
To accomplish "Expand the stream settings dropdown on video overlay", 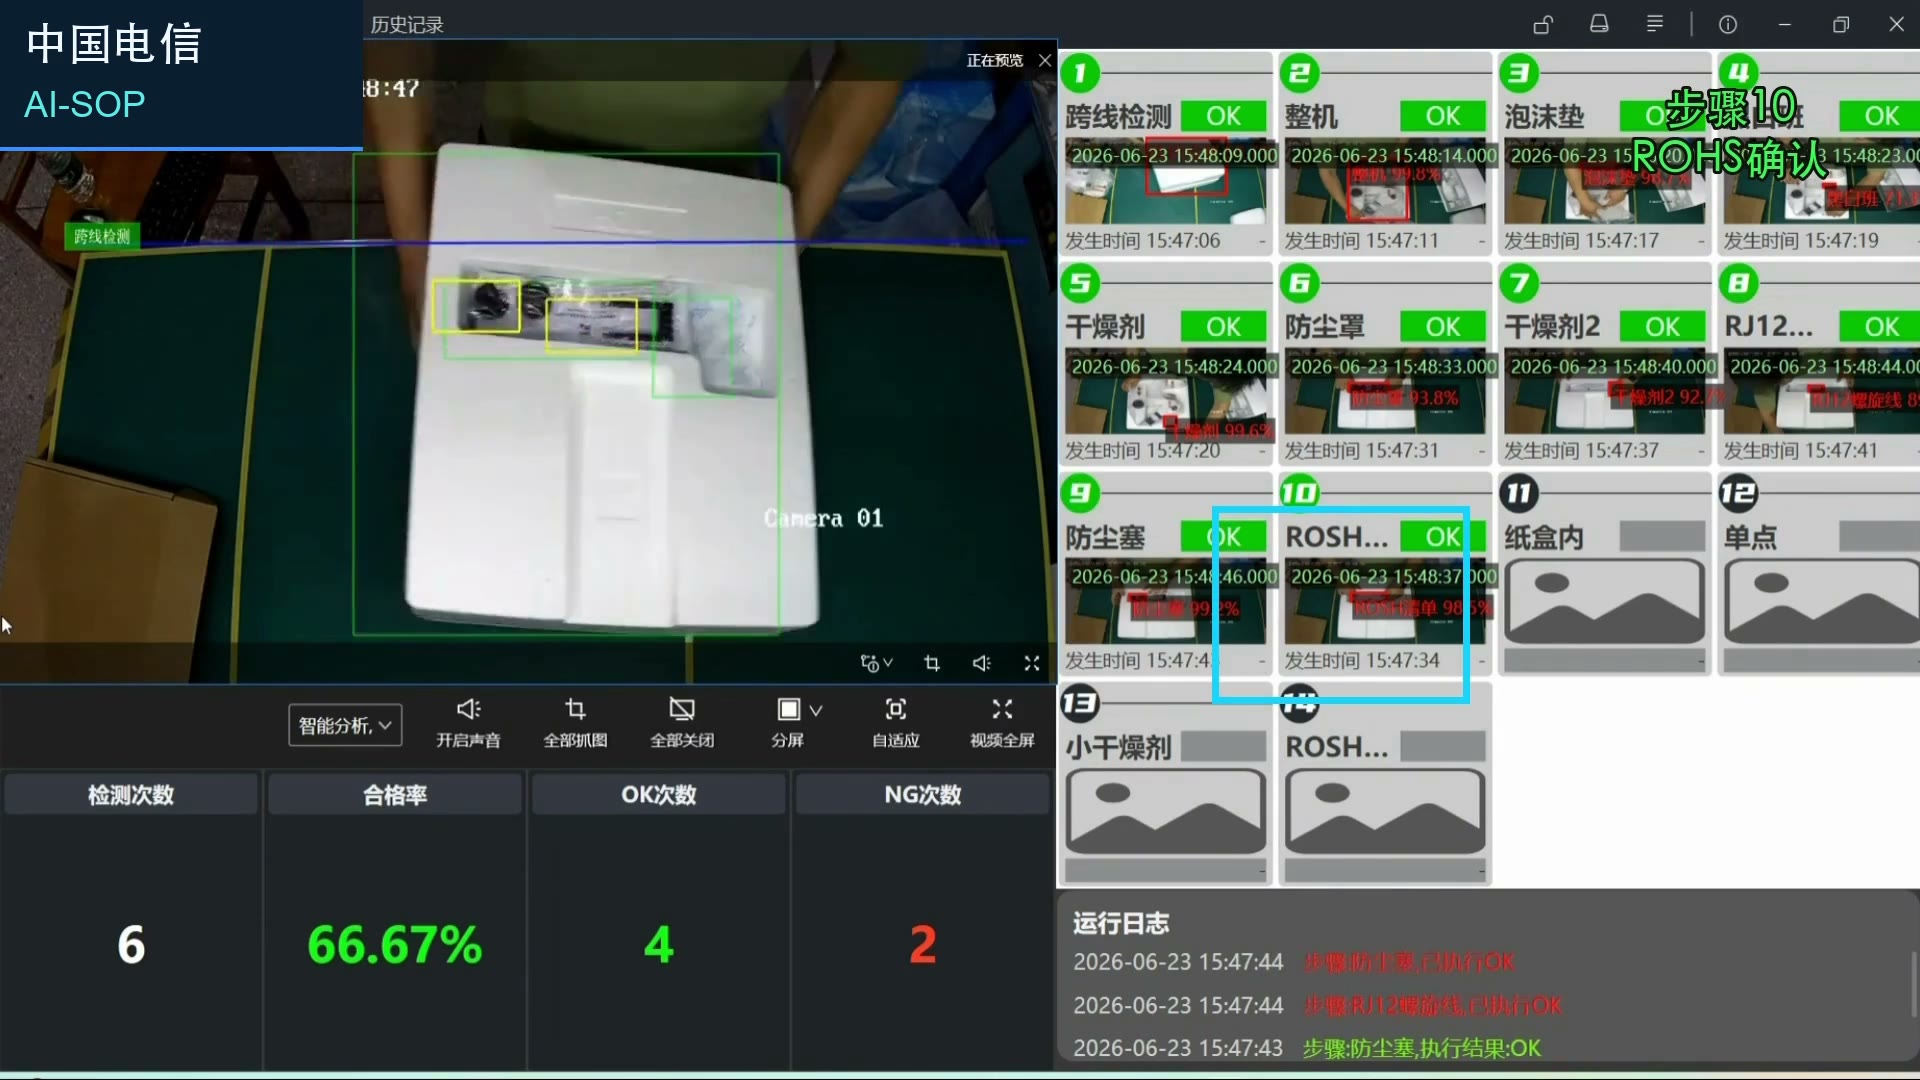I will click(876, 663).
